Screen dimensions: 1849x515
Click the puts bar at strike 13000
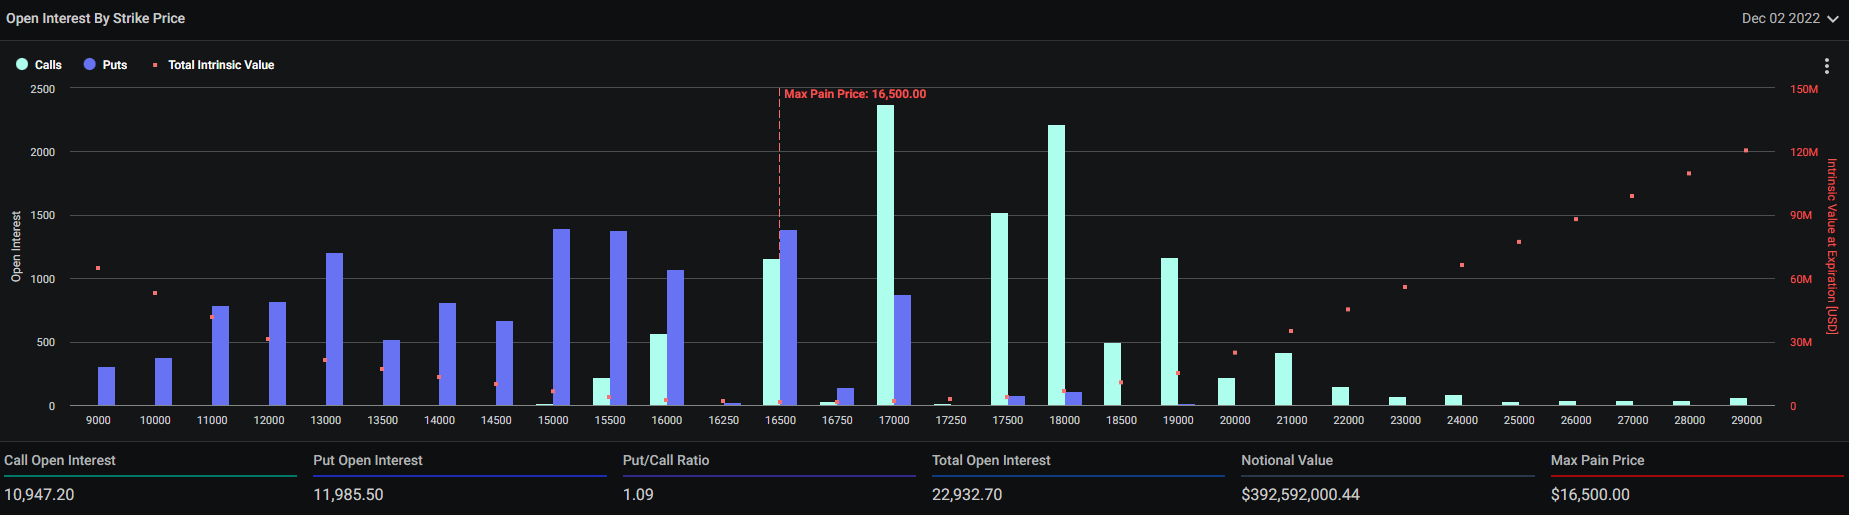(334, 329)
